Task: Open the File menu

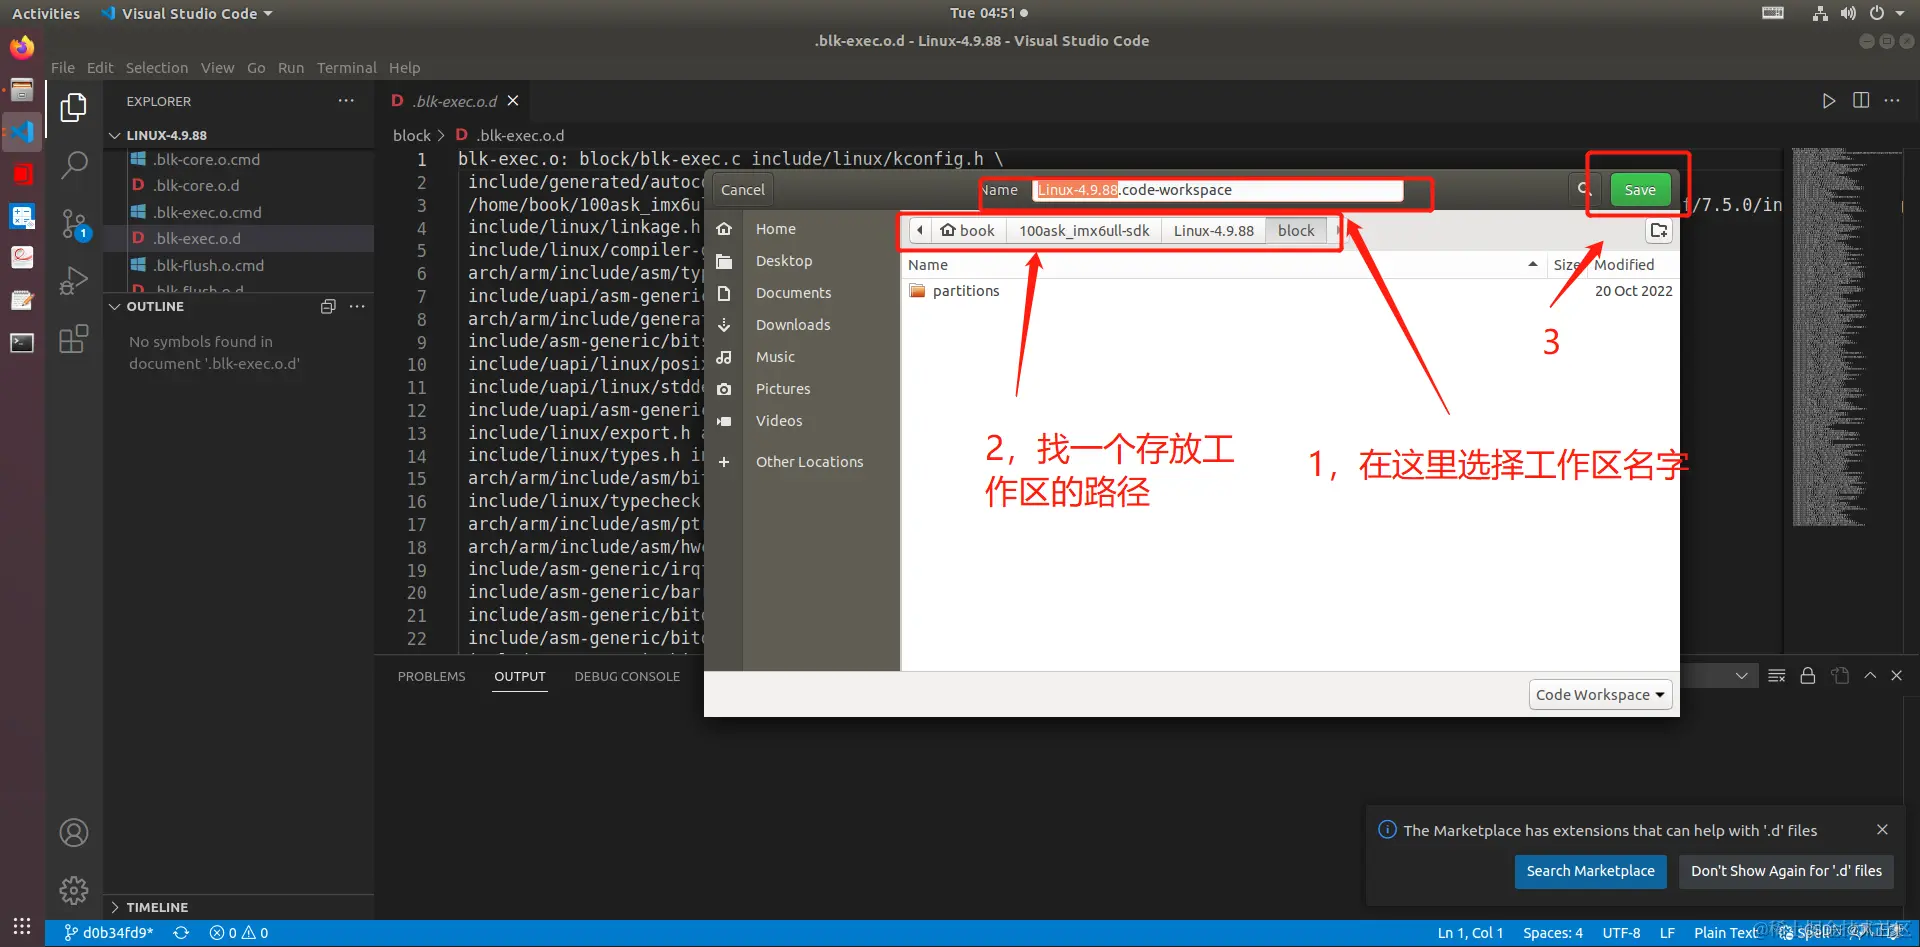Action: pos(63,68)
